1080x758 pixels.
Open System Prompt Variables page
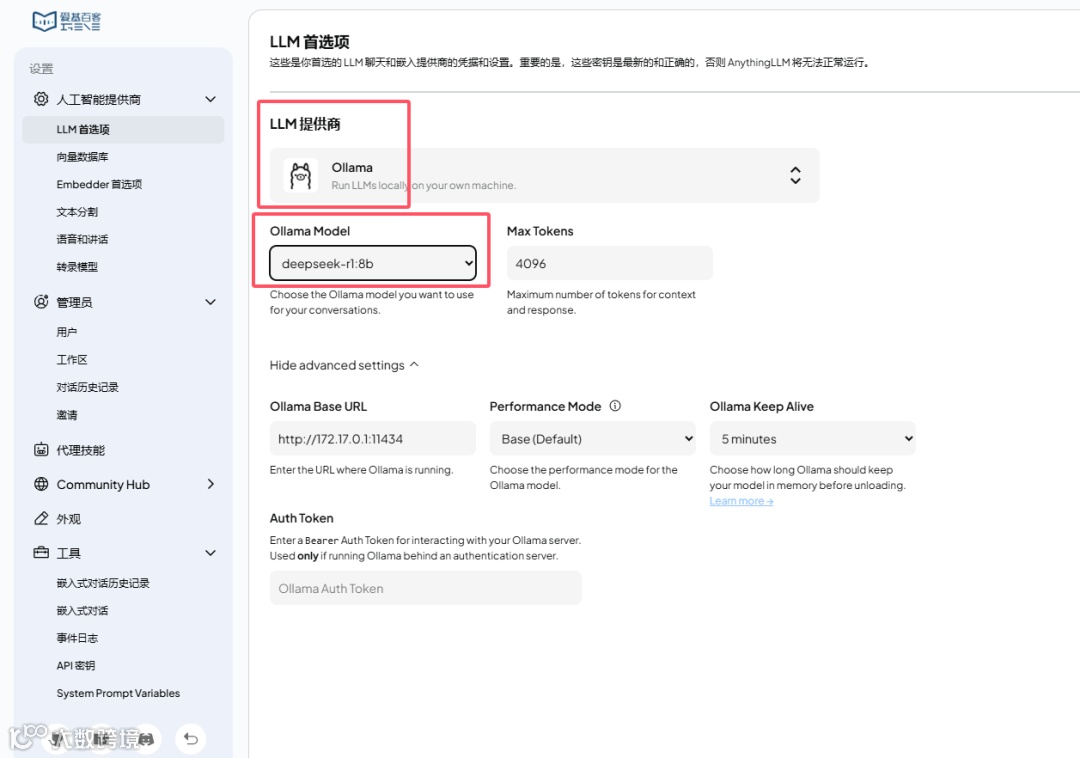tap(118, 693)
